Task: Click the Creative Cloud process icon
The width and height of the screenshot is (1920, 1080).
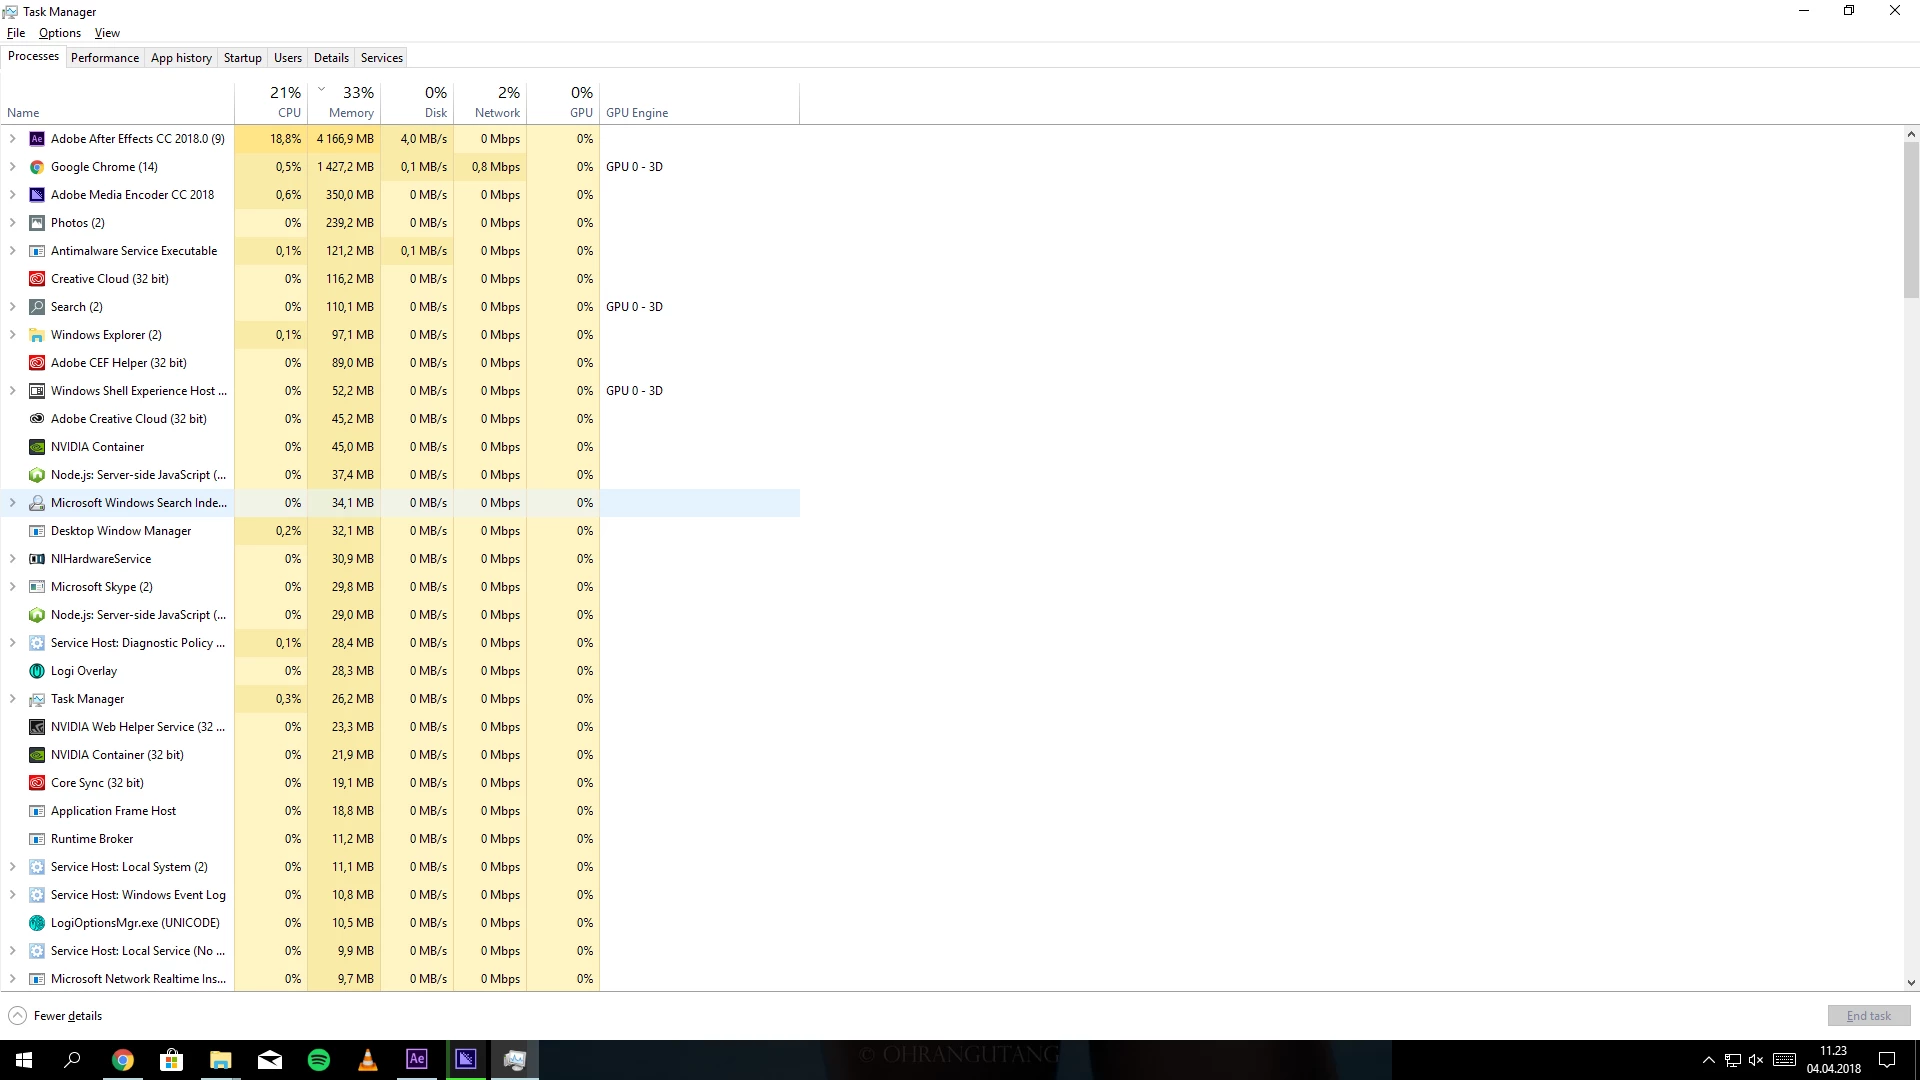Action: [37, 279]
